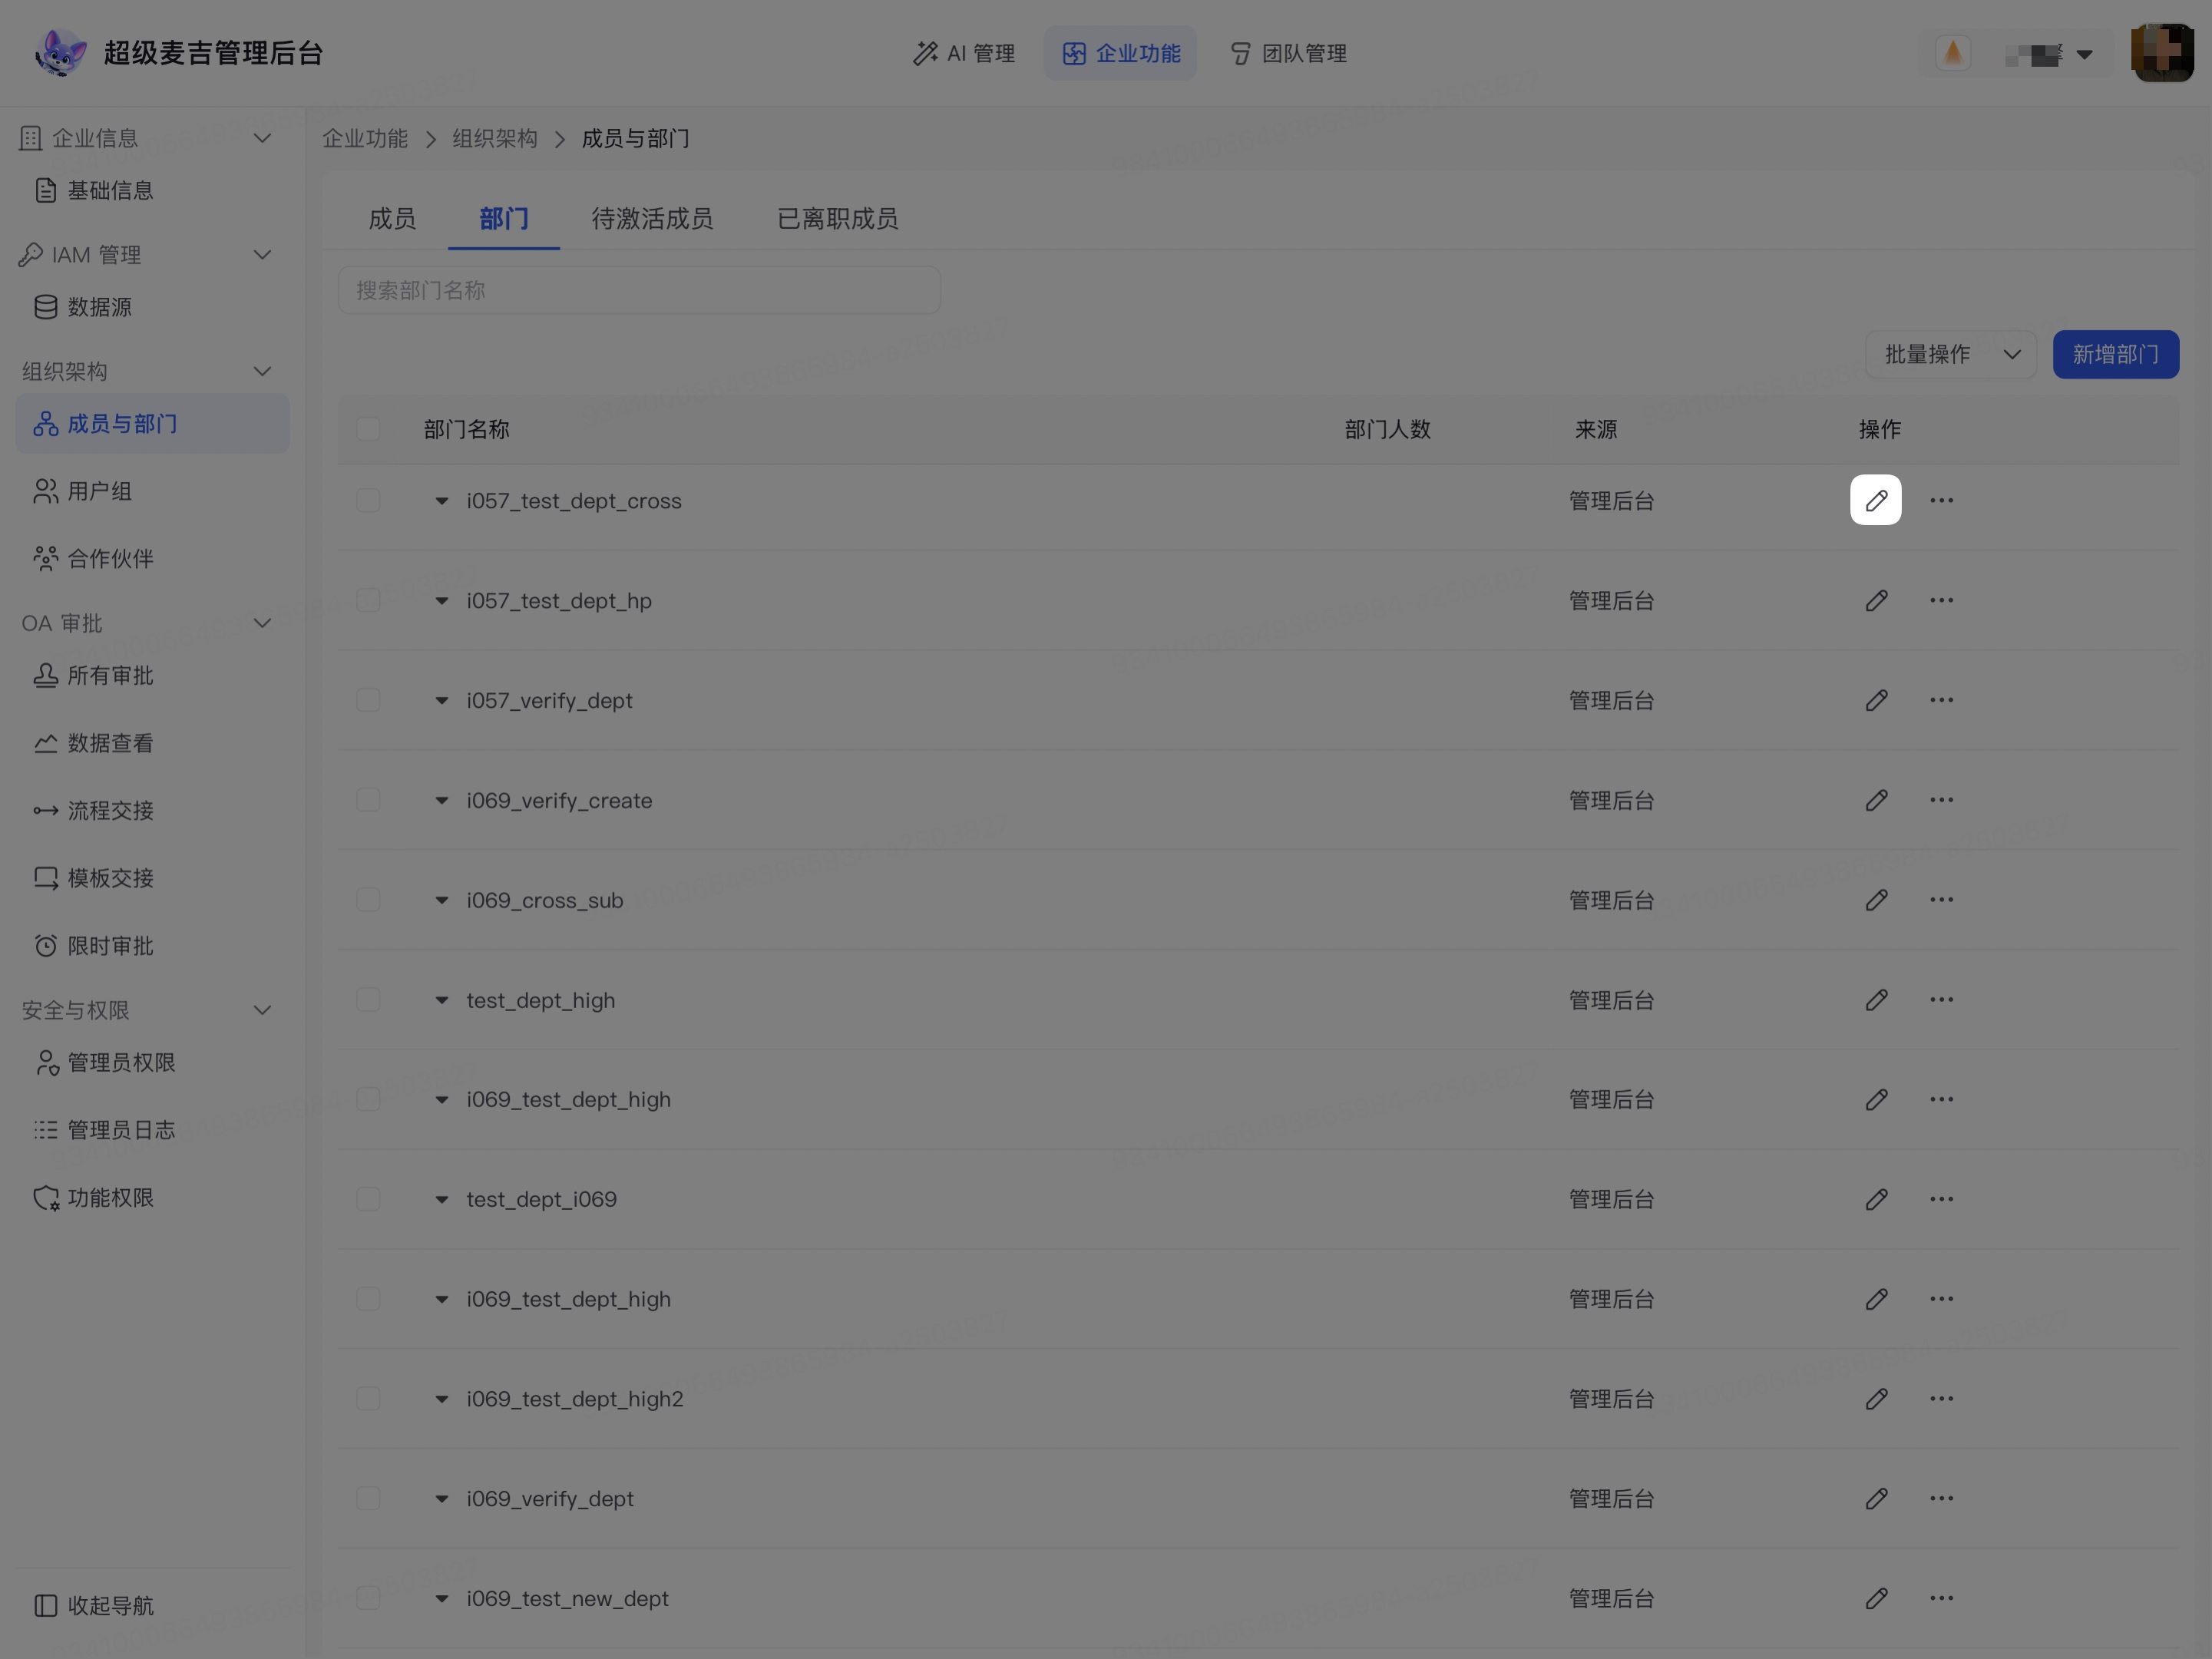Edit the i069_test_new_dept department
This screenshot has width=2212, height=1659.
point(1876,1598)
